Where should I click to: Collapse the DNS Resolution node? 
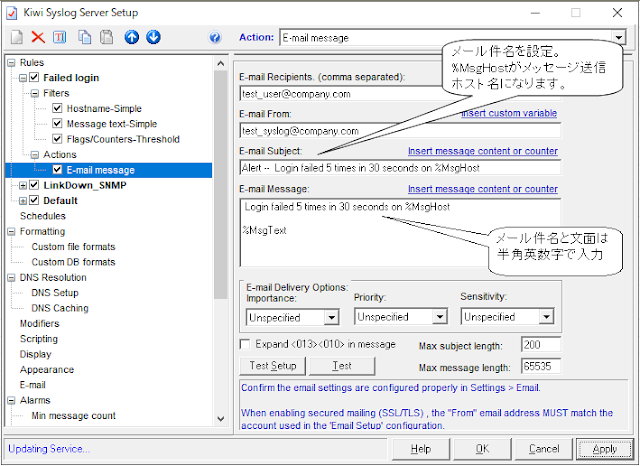pyautogui.click(x=11, y=278)
